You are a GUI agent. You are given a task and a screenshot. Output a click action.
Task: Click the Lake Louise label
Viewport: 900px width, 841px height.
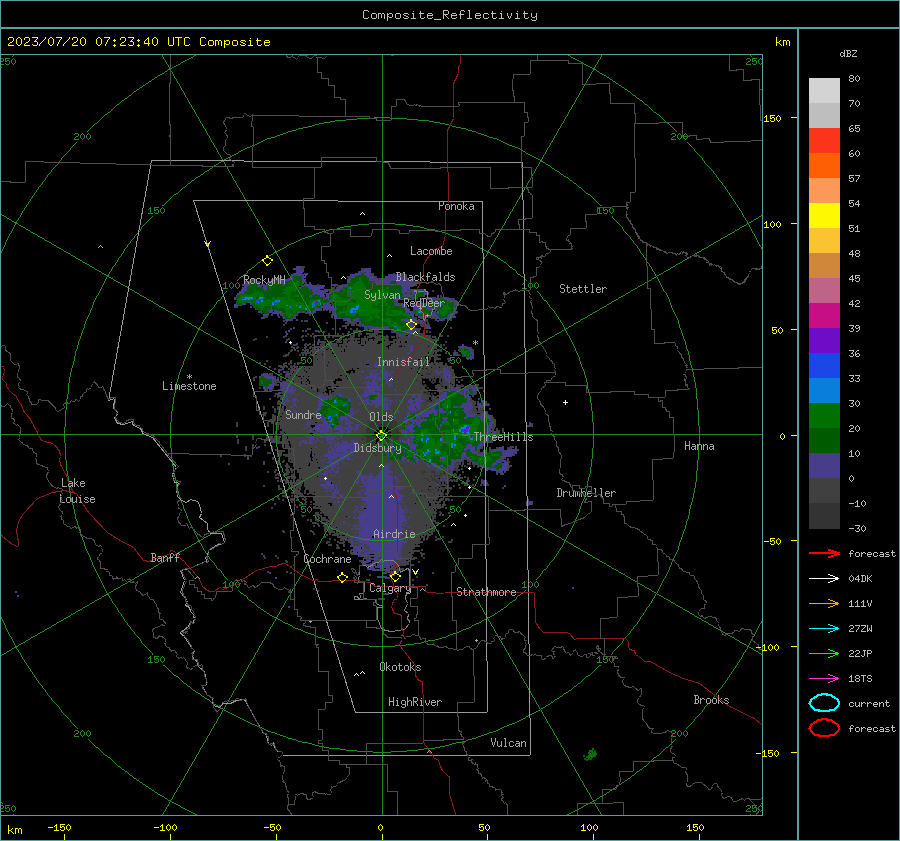(x=77, y=491)
